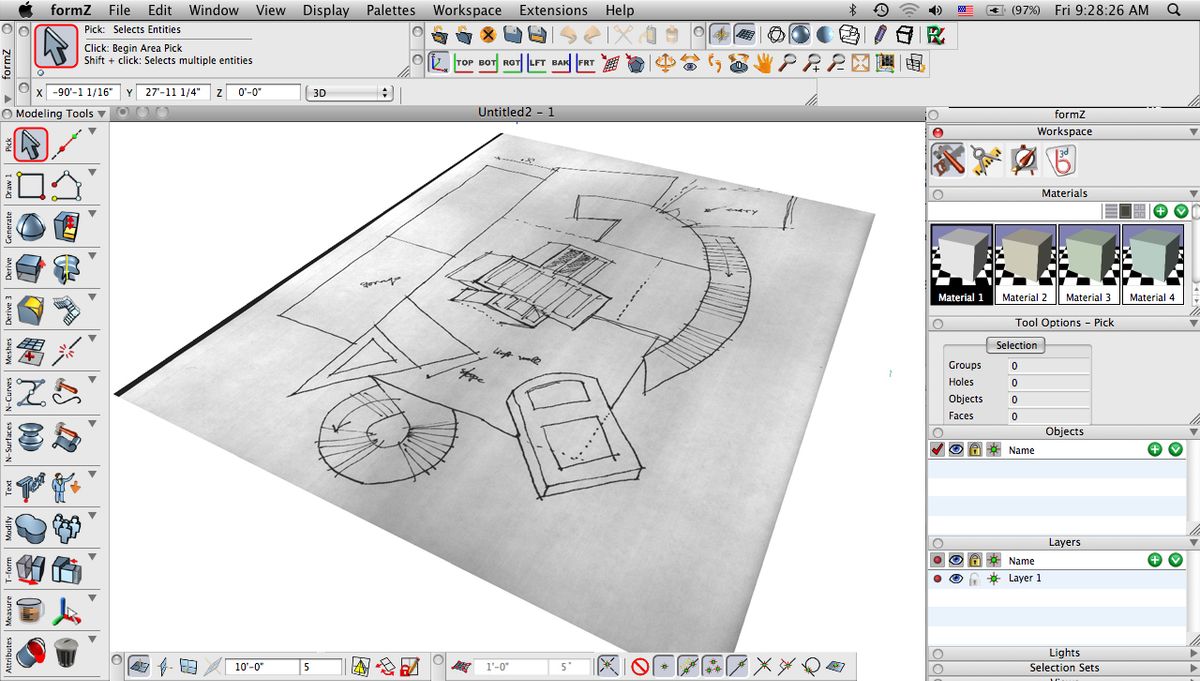Screen dimensions: 1200x681
Task: Open the Palettes menu
Action: [390, 10]
